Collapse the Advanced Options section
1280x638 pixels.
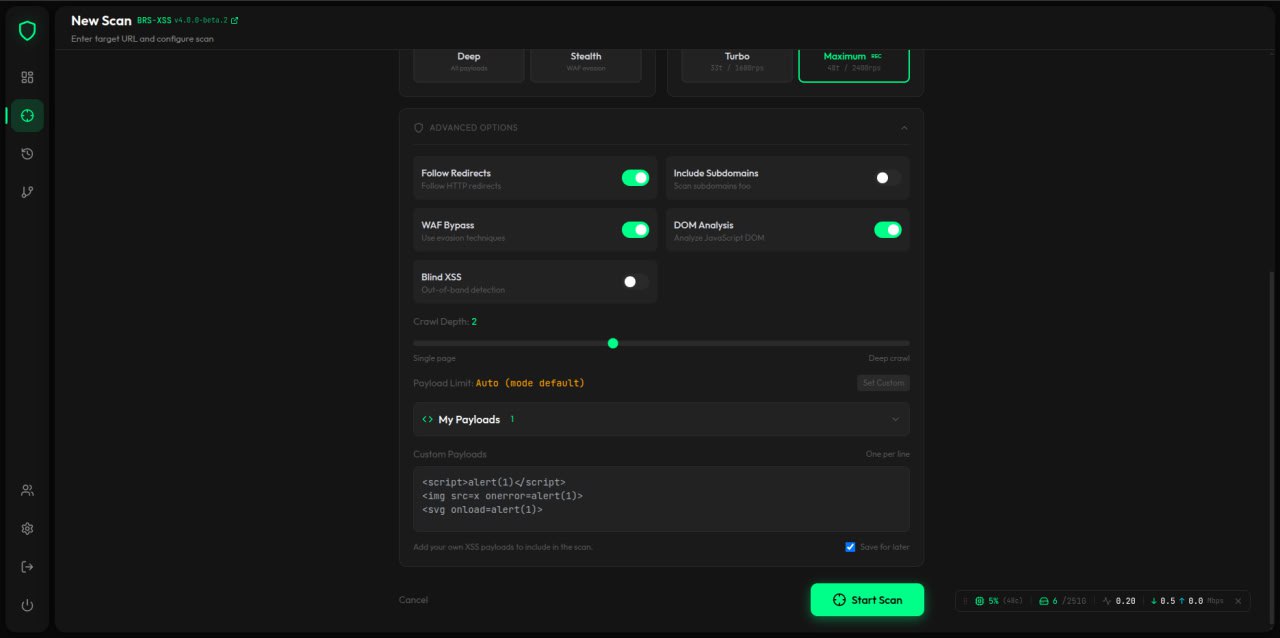[904, 128]
